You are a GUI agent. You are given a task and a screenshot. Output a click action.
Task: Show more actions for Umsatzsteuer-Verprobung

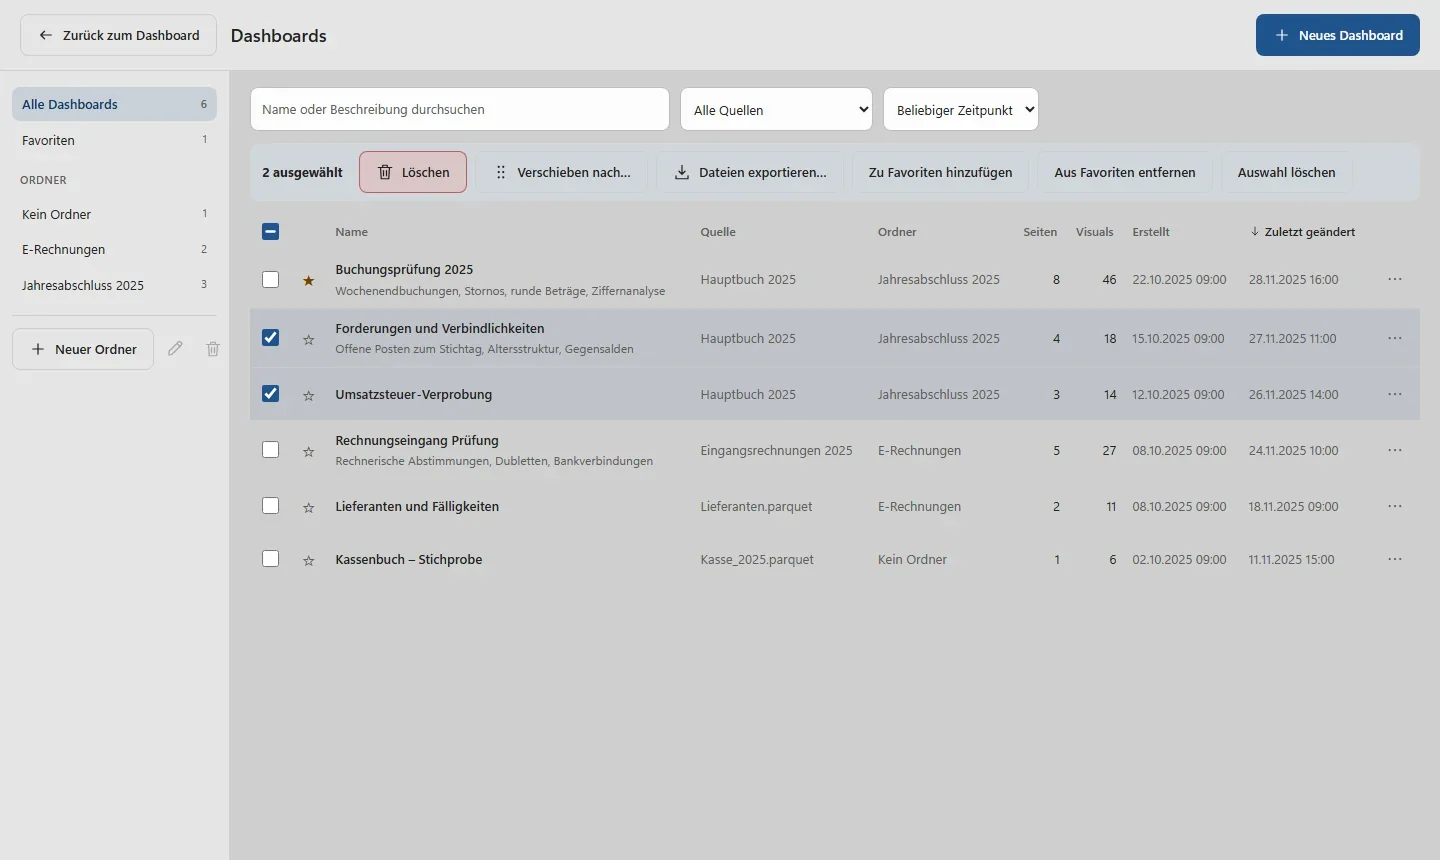1395,395
